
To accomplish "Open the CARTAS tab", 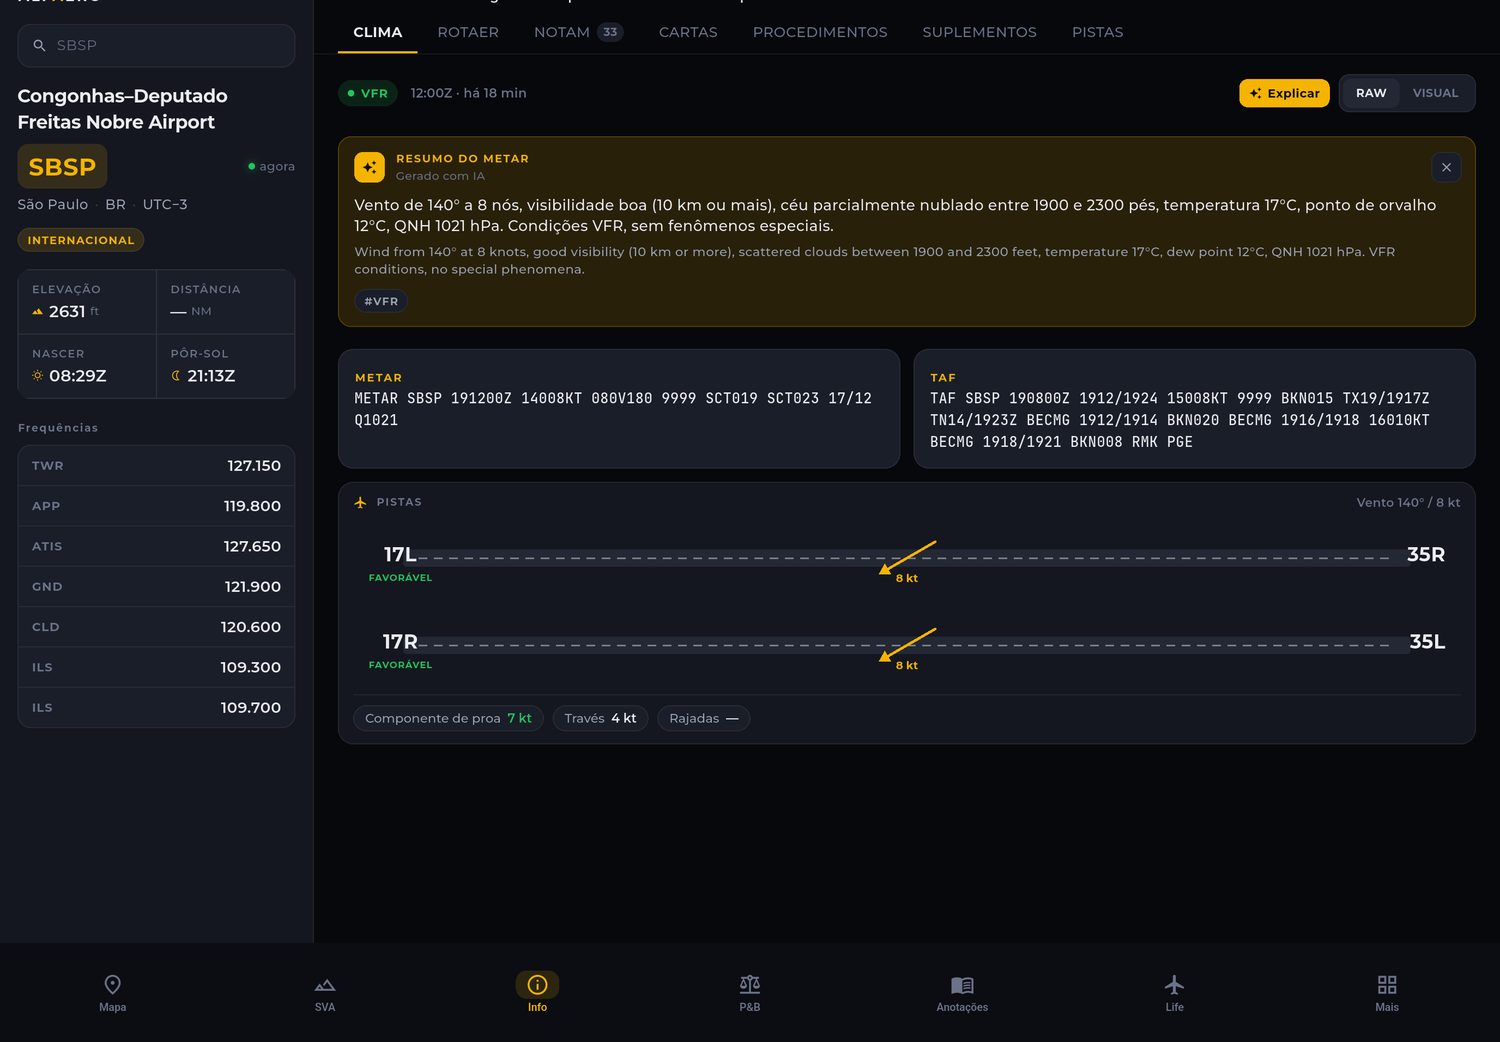I will tap(688, 32).
